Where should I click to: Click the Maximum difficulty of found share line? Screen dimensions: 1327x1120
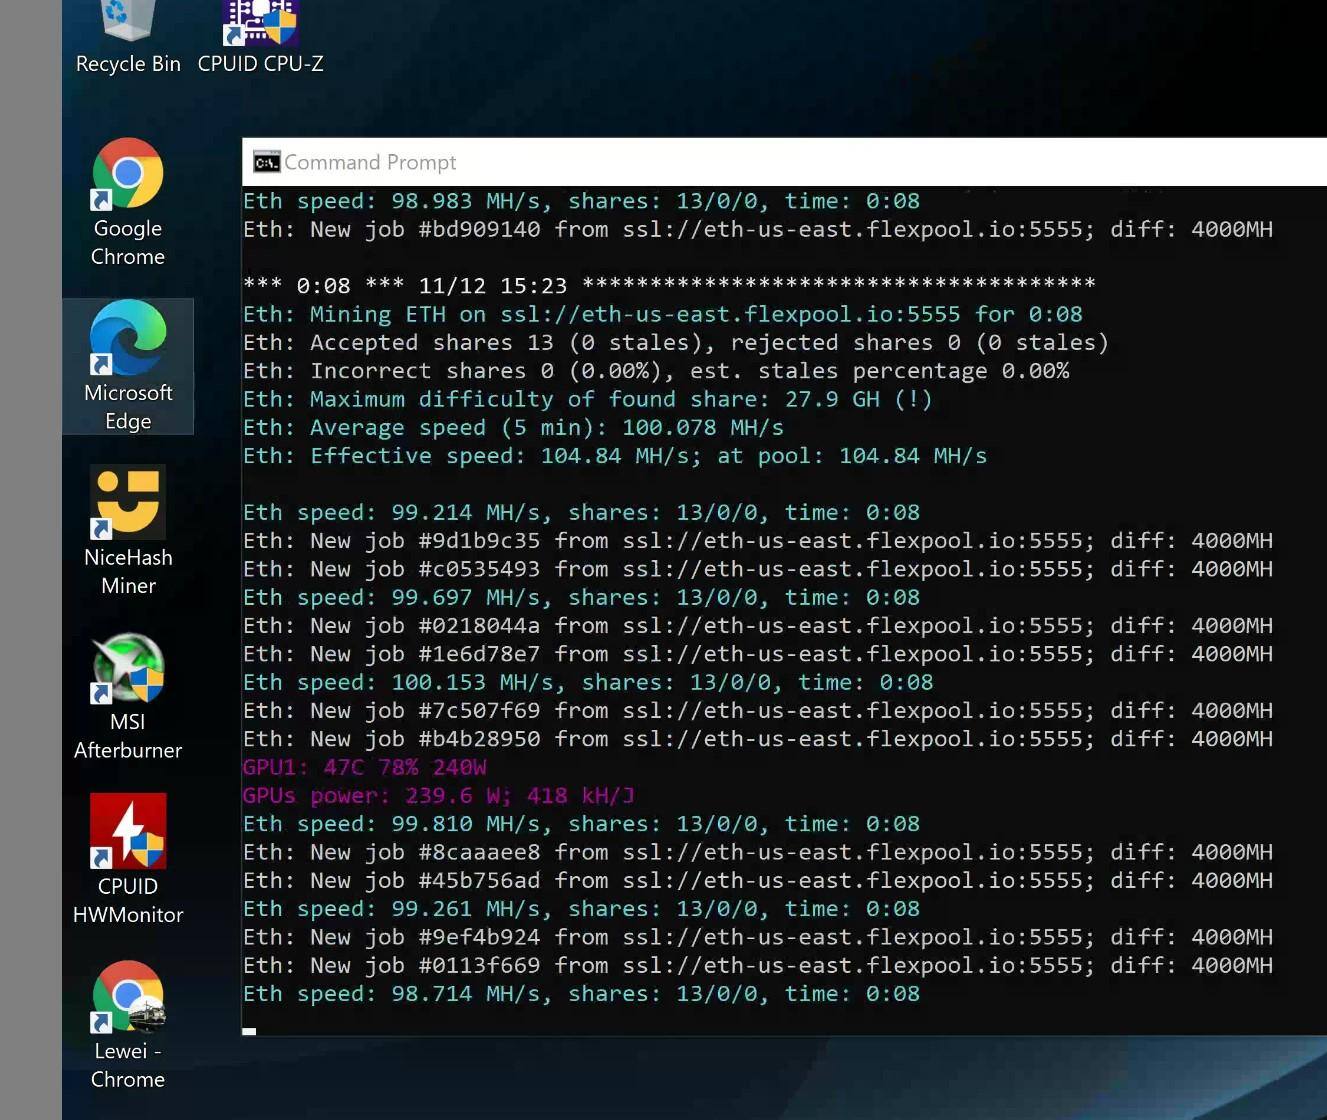(587, 400)
